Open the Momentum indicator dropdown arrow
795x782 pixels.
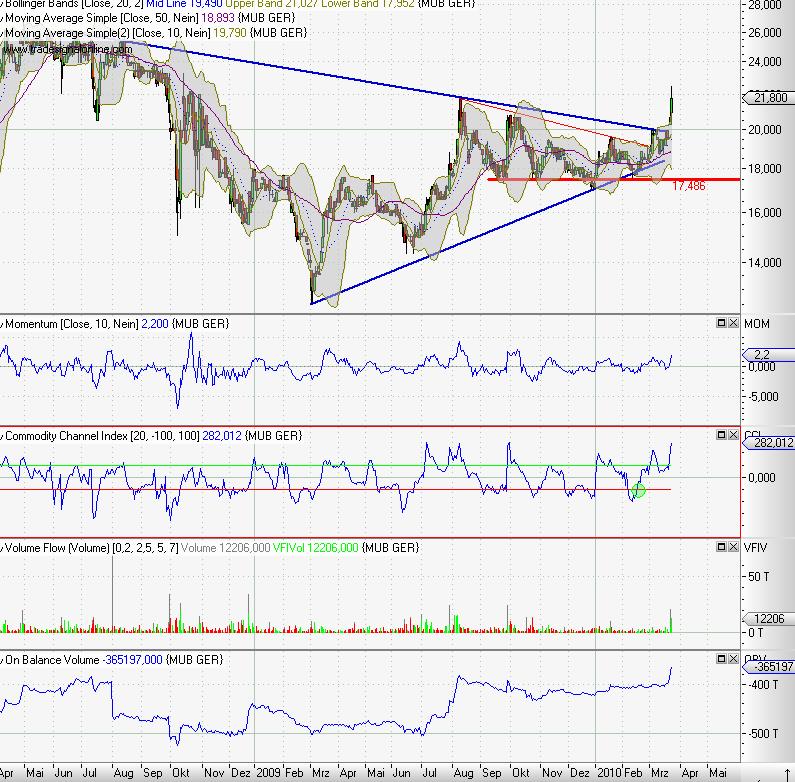(3, 323)
